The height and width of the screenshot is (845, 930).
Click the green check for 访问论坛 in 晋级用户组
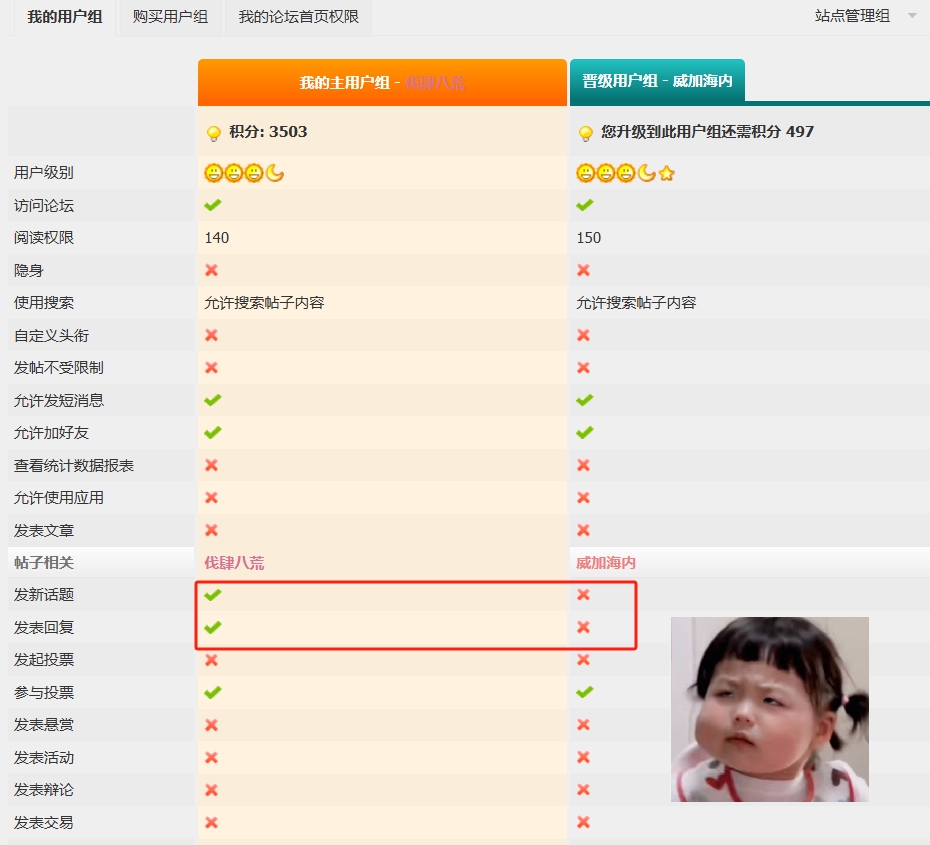pos(584,205)
